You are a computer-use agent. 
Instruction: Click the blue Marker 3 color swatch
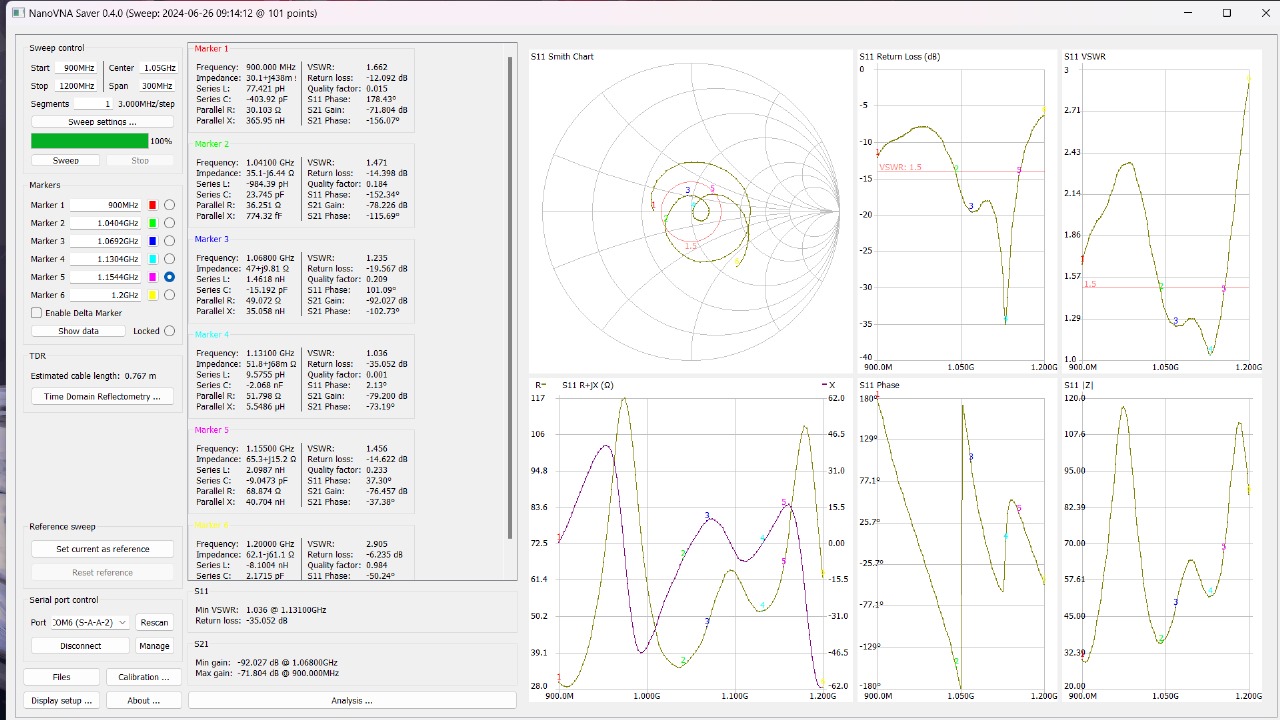click(x=152, y=241)
